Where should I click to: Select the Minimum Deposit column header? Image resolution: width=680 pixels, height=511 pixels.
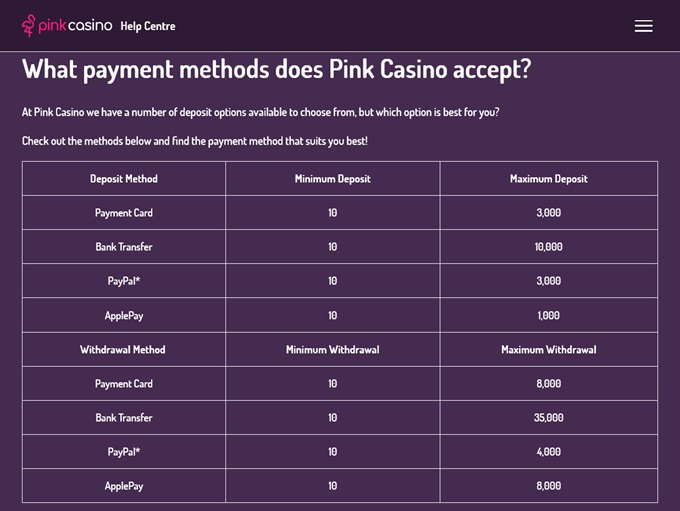click(x=332, y=179)
